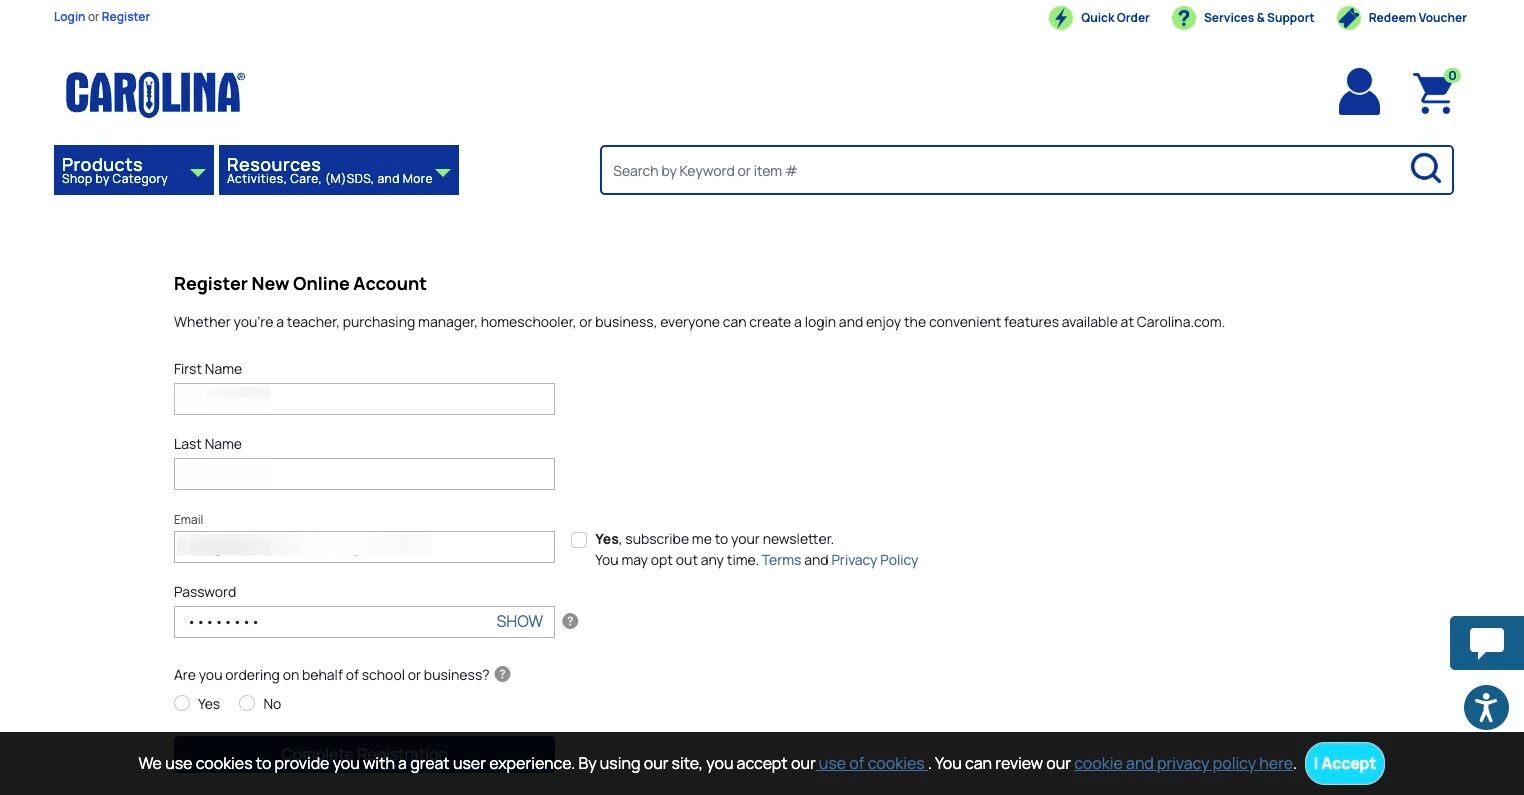Click the Services & Support question icon
This screenshot has width=1524, height=795.
coord(1183,18)
